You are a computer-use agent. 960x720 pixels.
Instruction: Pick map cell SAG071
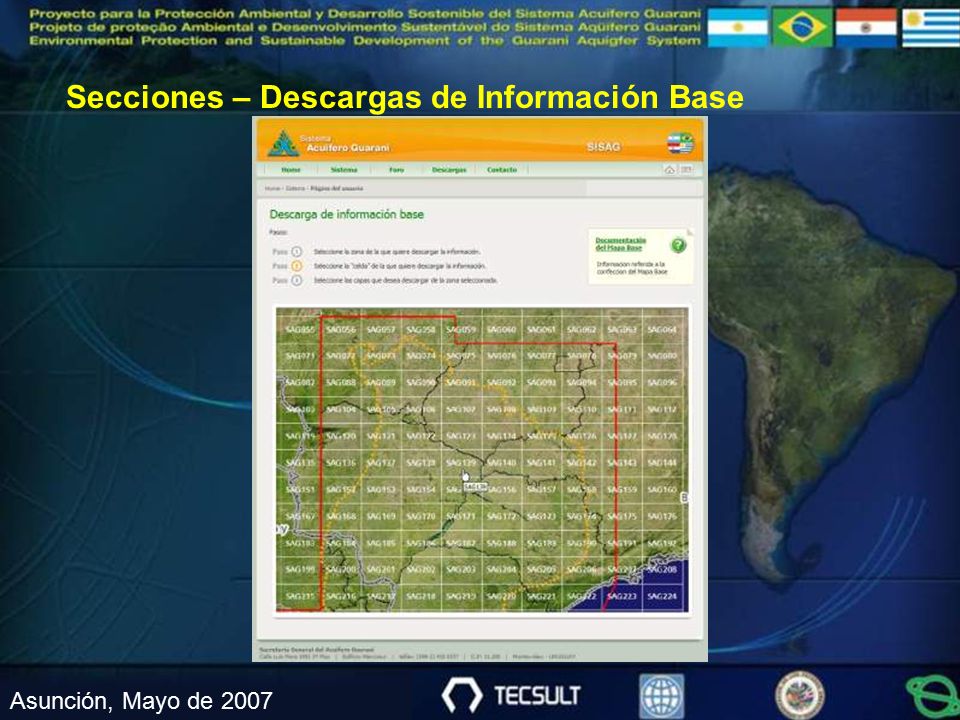click(300, 356)
